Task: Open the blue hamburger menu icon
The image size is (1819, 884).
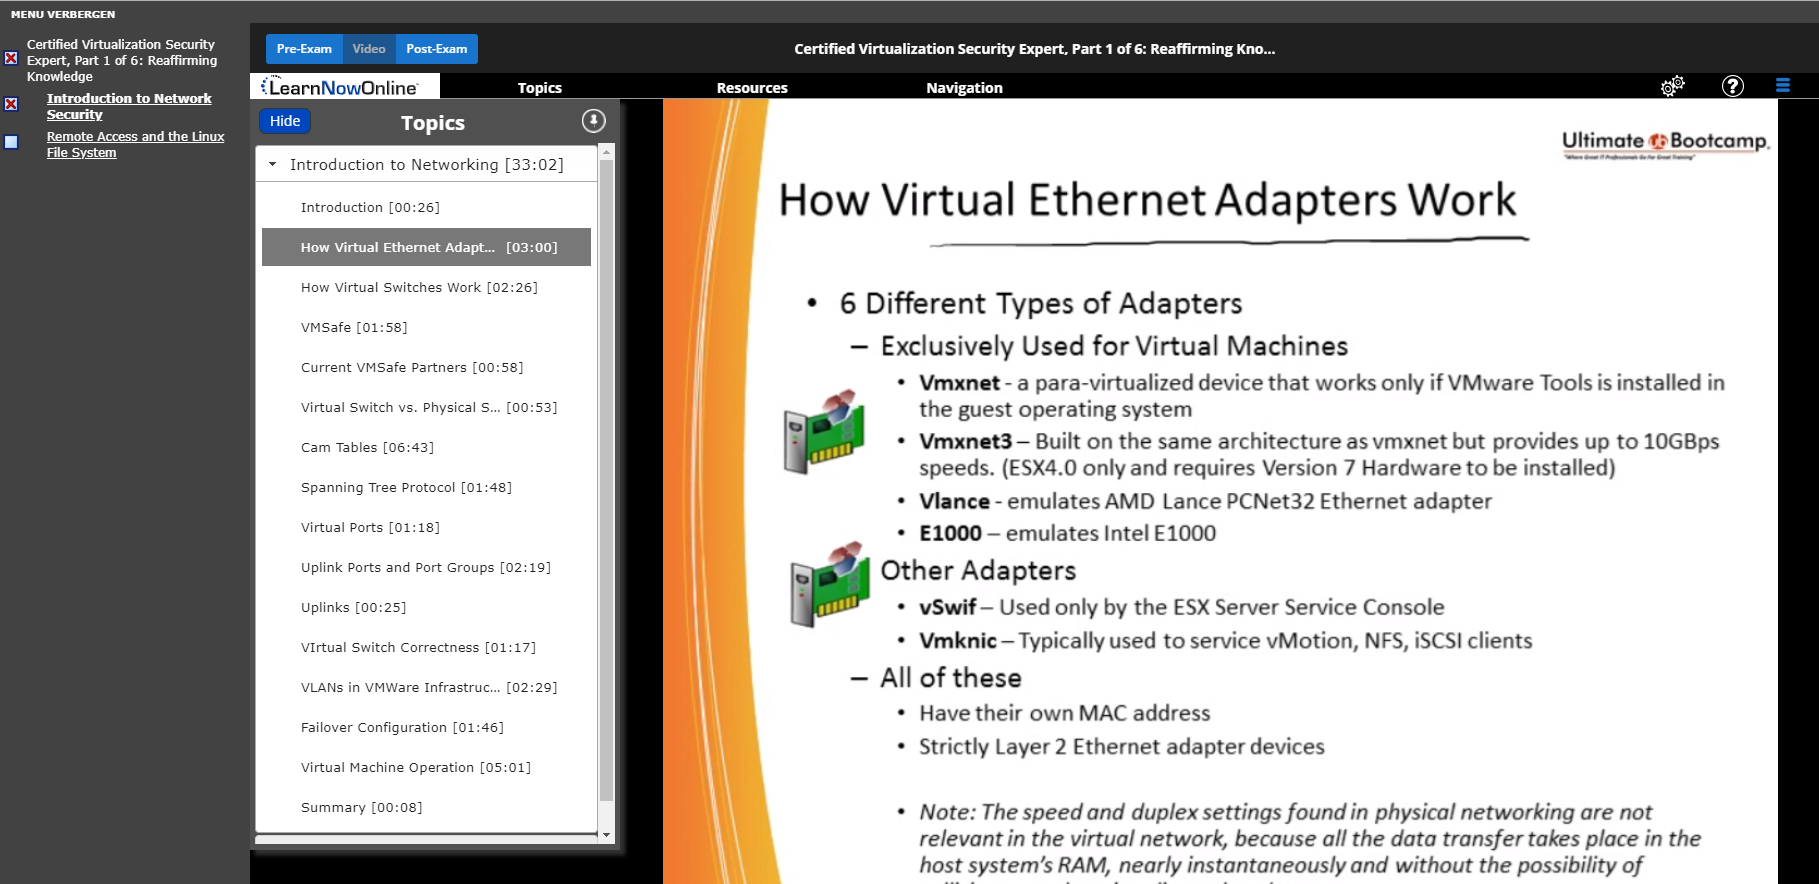Action: click(1782, 86)
